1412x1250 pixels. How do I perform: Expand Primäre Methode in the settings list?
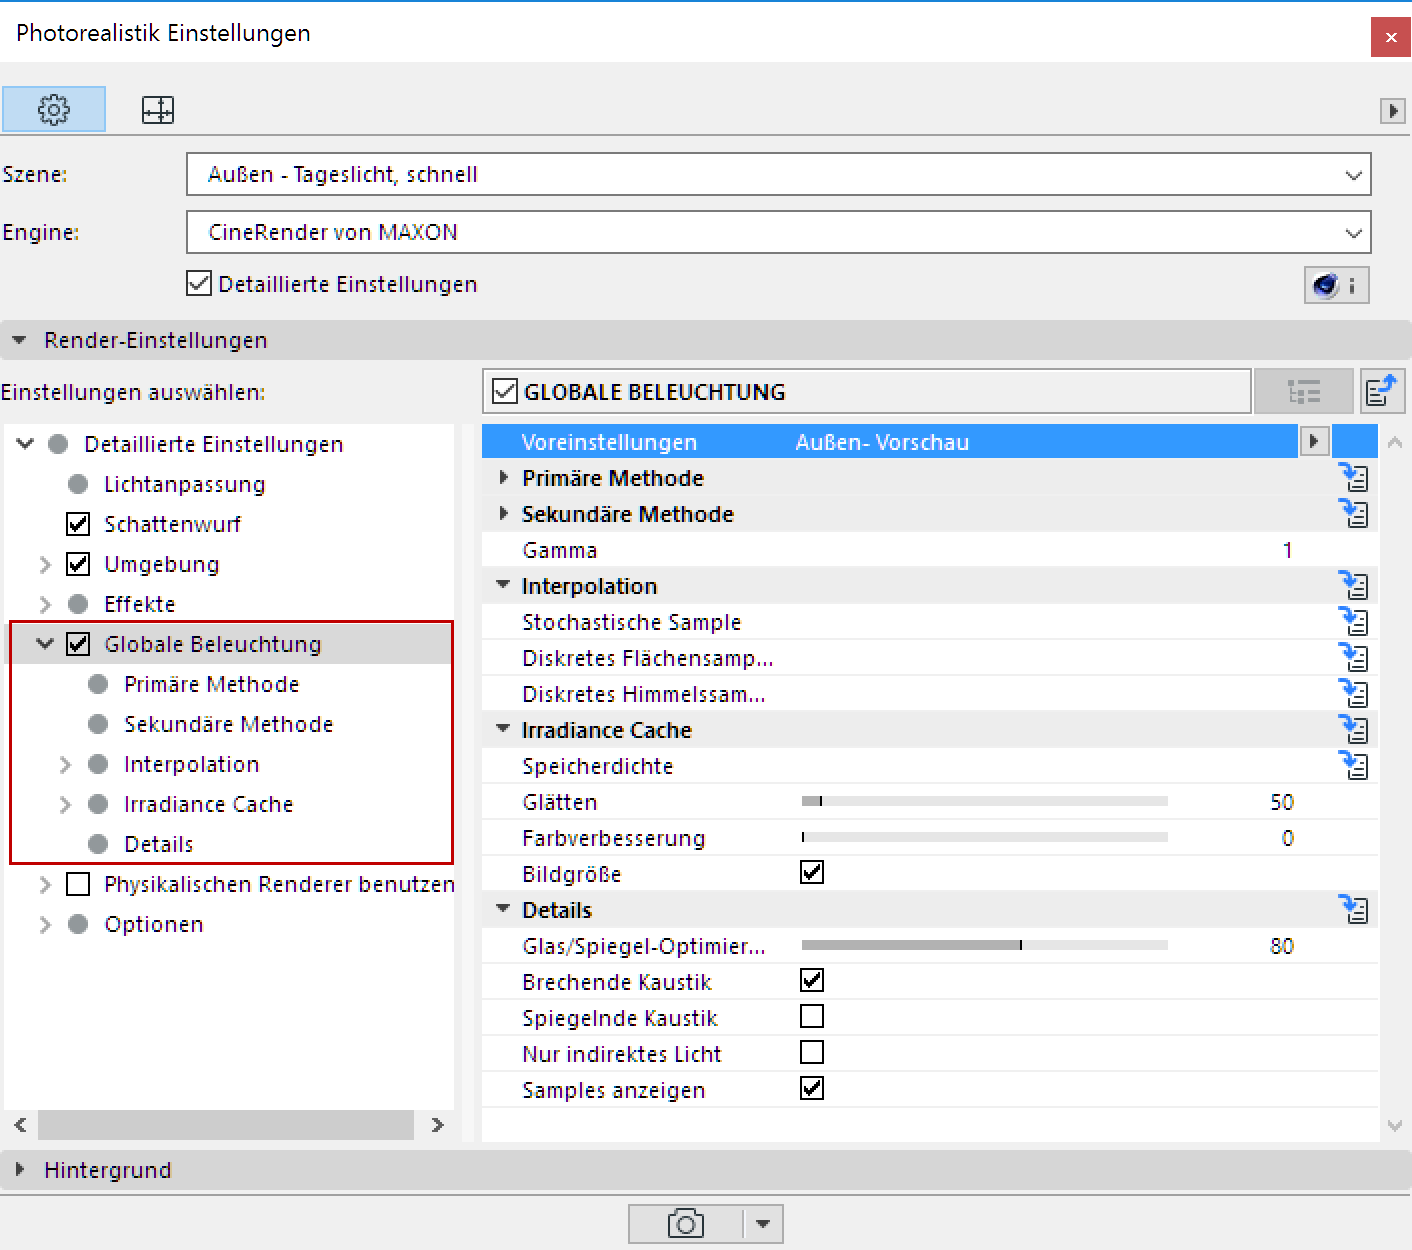click(503, 478)
